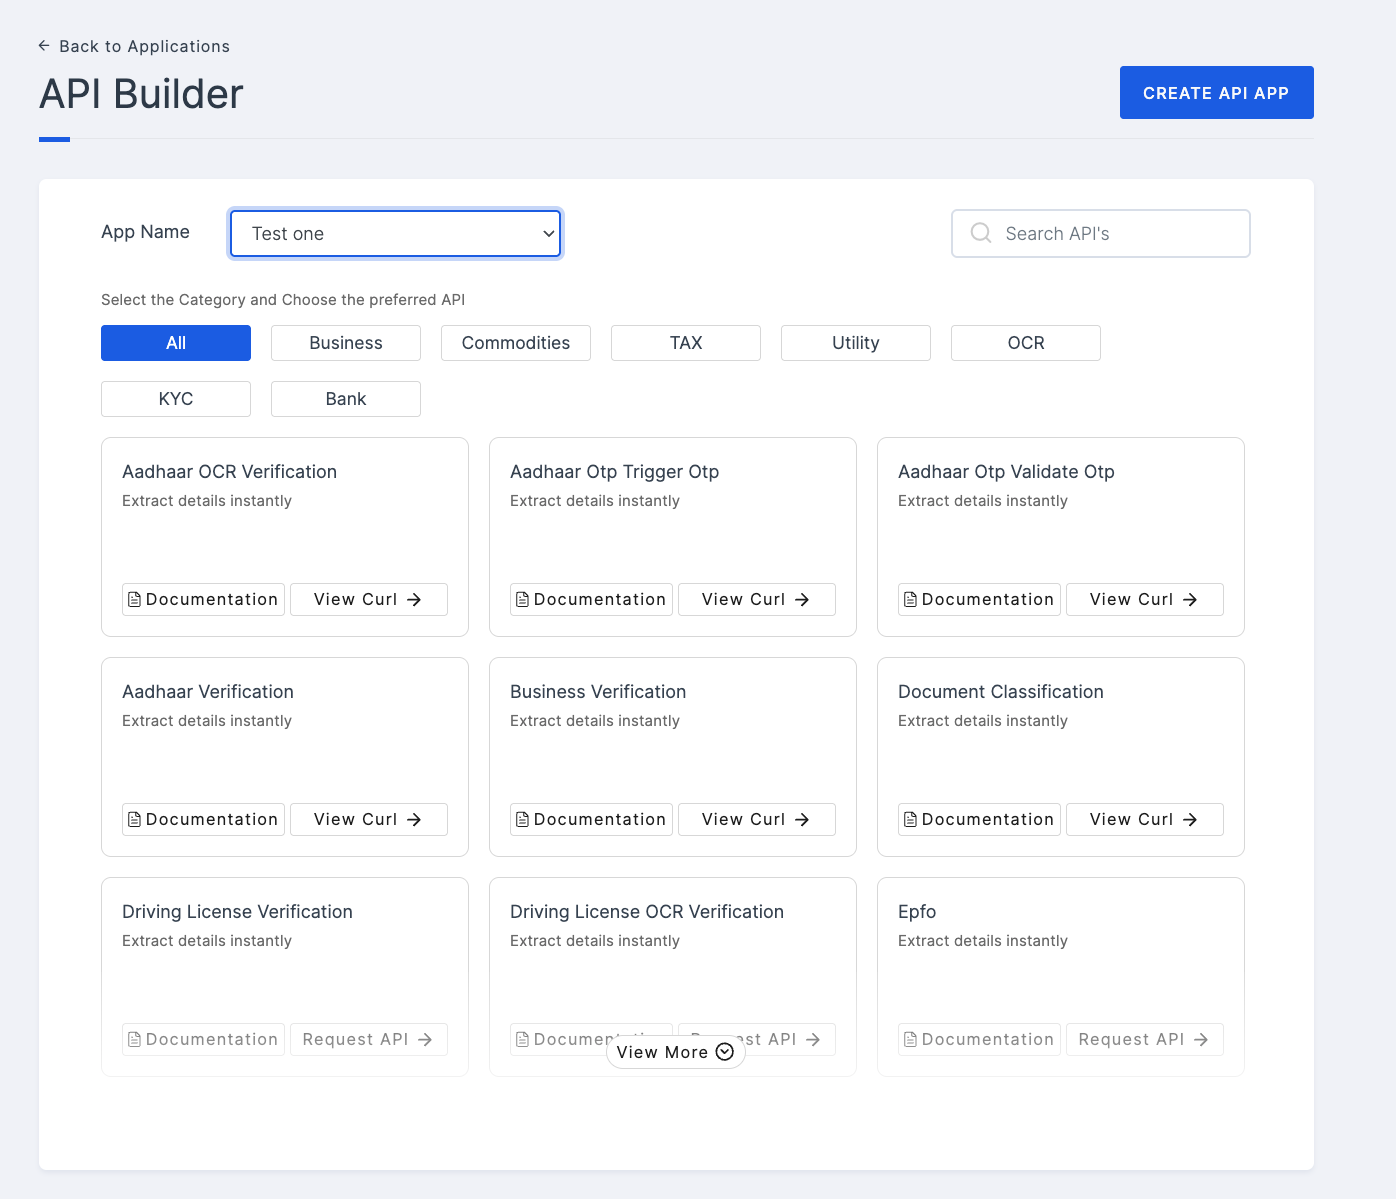This screenshot has width=1396, height=1199.
Task: Click arrow icon on Epfo Request API
Action: [x=1201, y=1040]
